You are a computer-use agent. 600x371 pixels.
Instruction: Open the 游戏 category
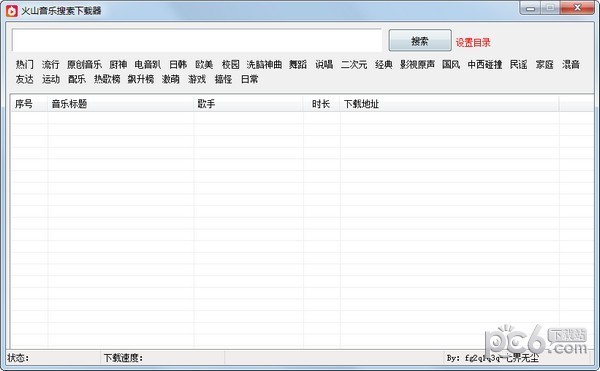(x=197, y=79)
